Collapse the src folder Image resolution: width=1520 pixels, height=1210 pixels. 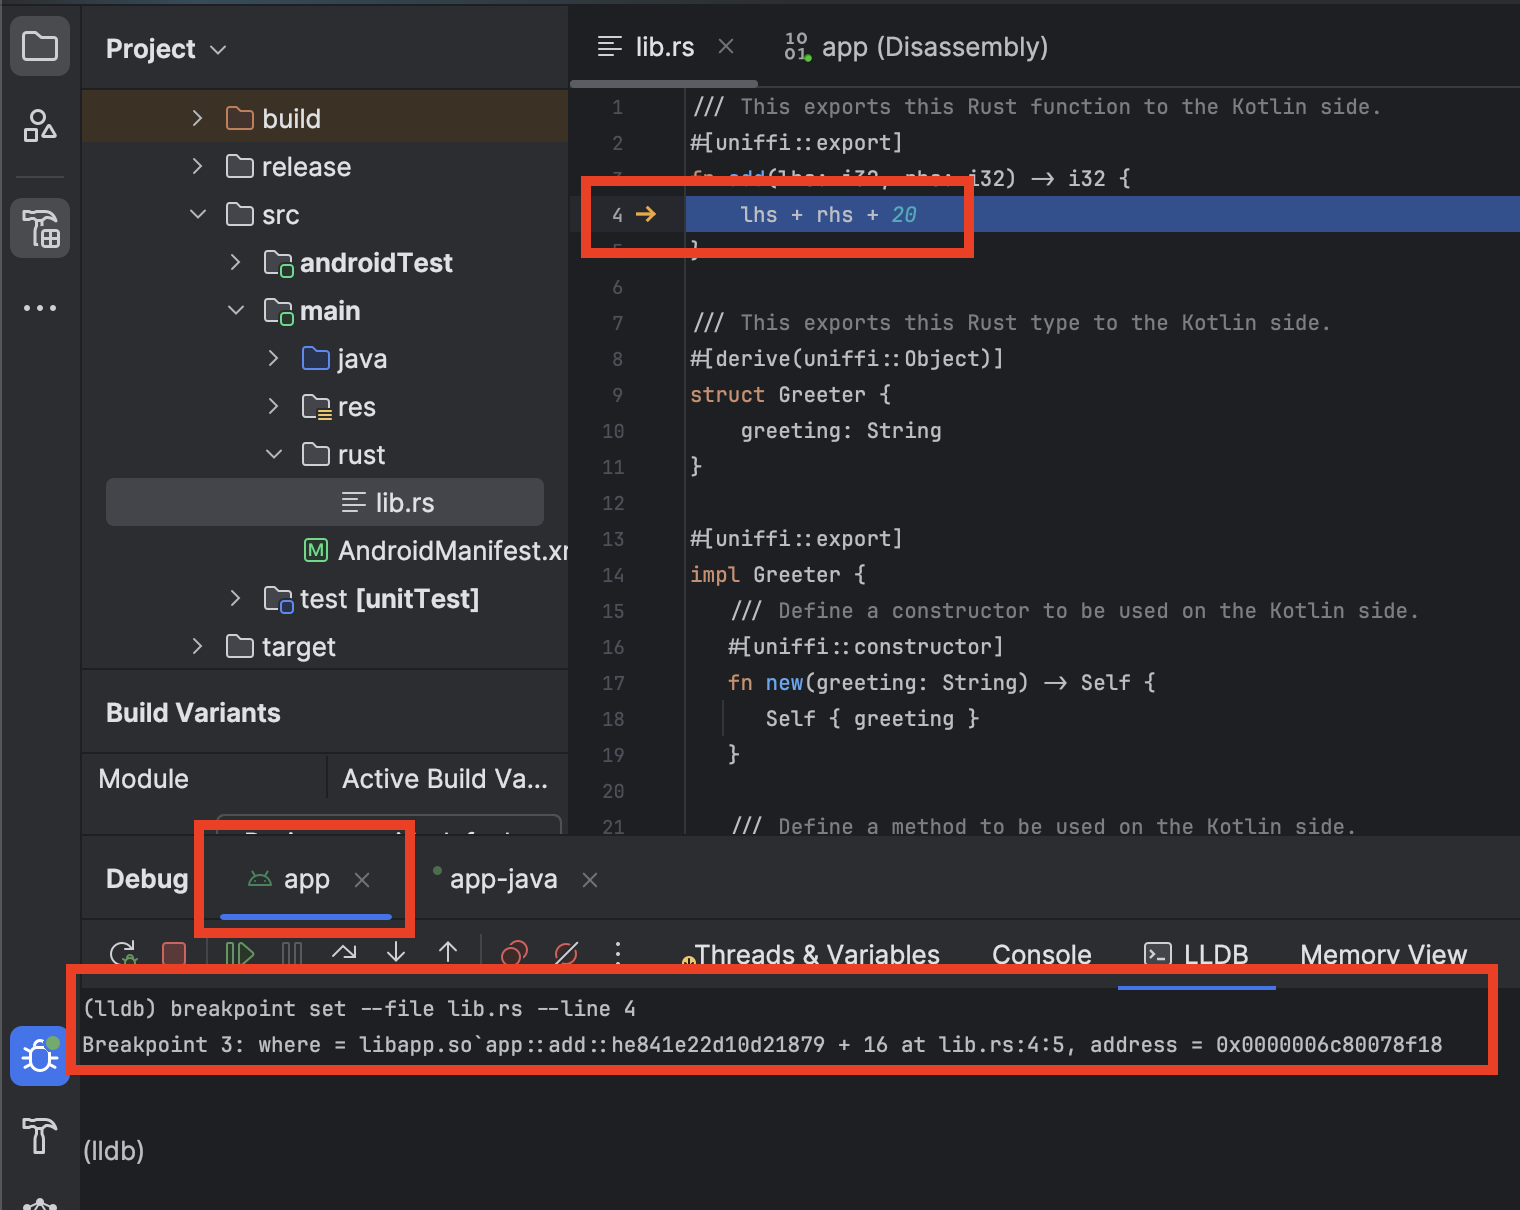(197, 214)
